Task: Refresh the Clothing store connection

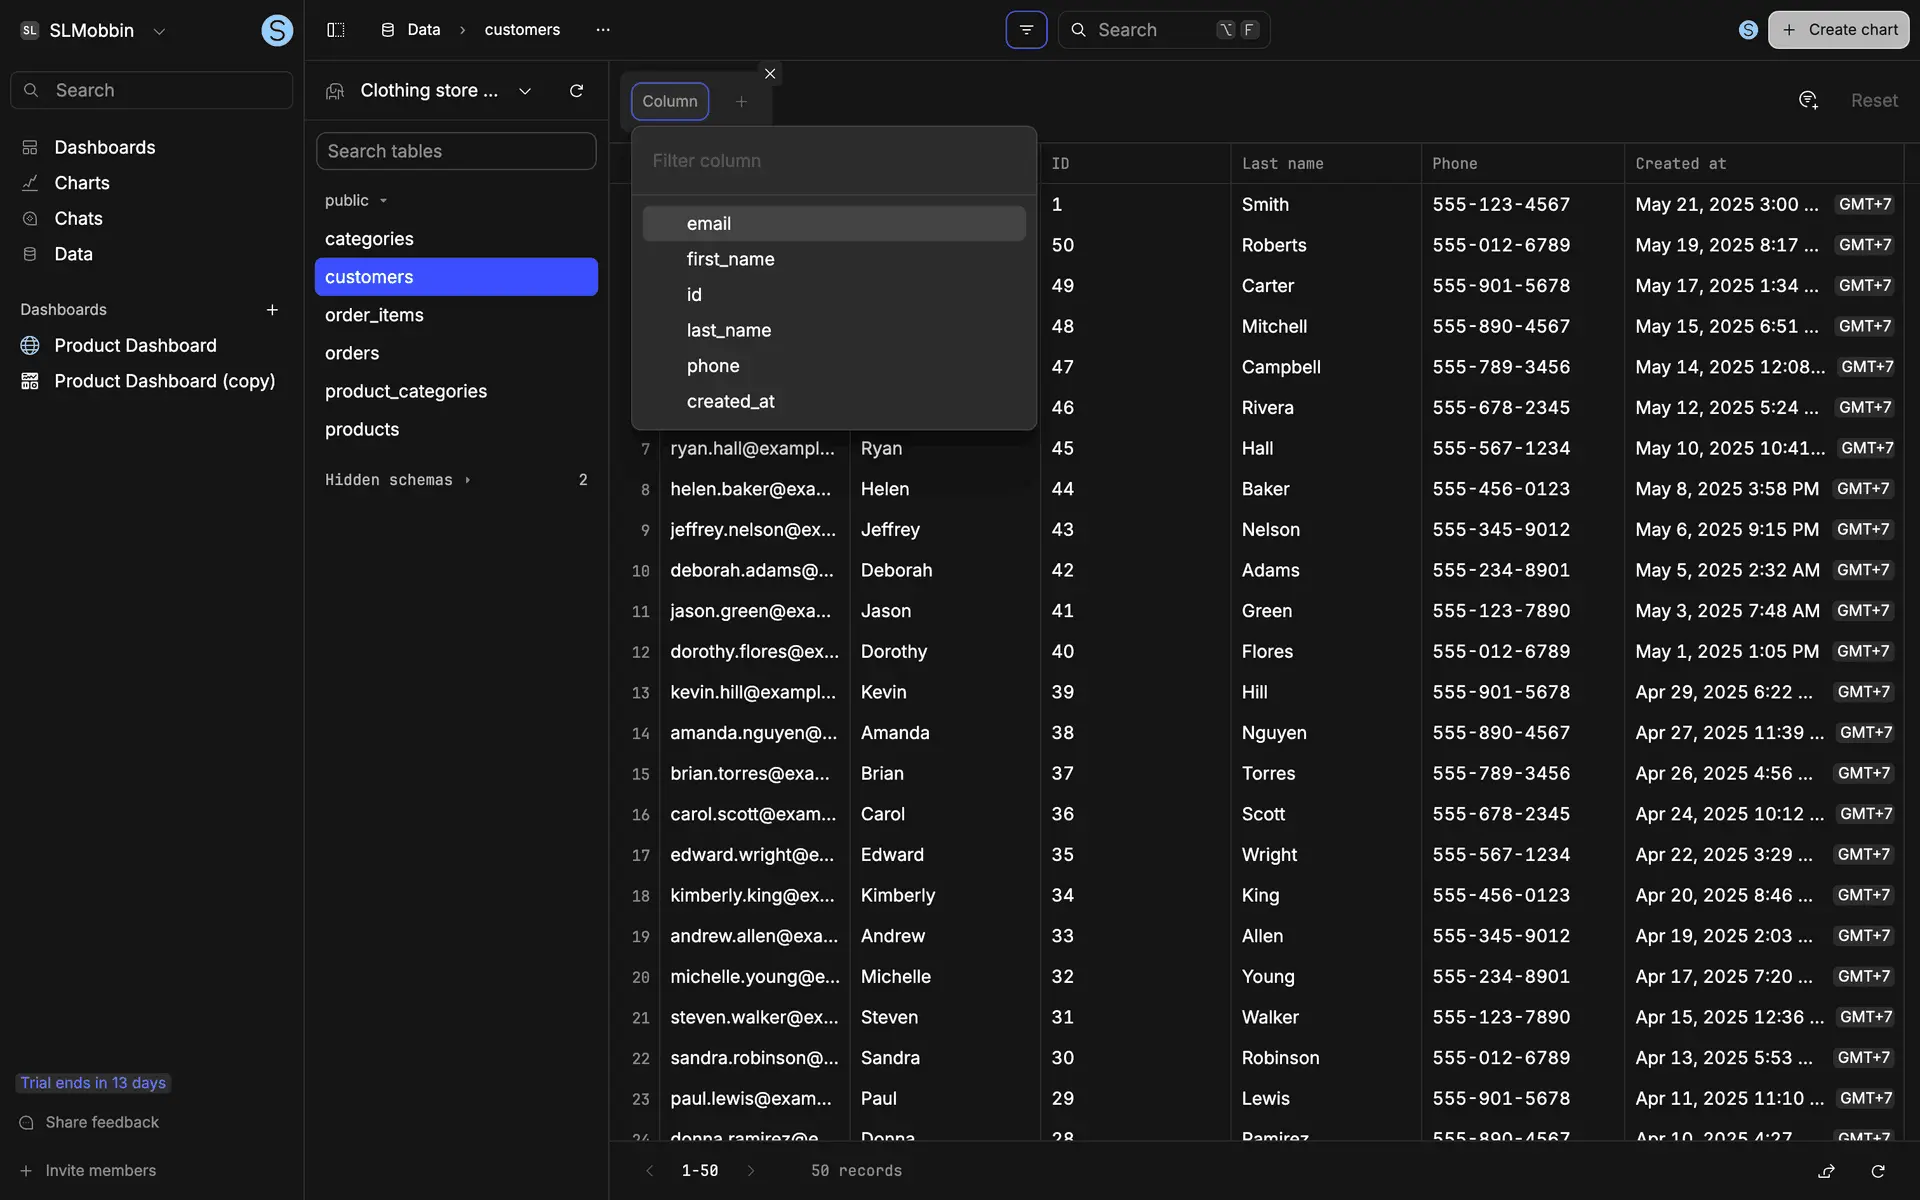Action: (576, 91)
